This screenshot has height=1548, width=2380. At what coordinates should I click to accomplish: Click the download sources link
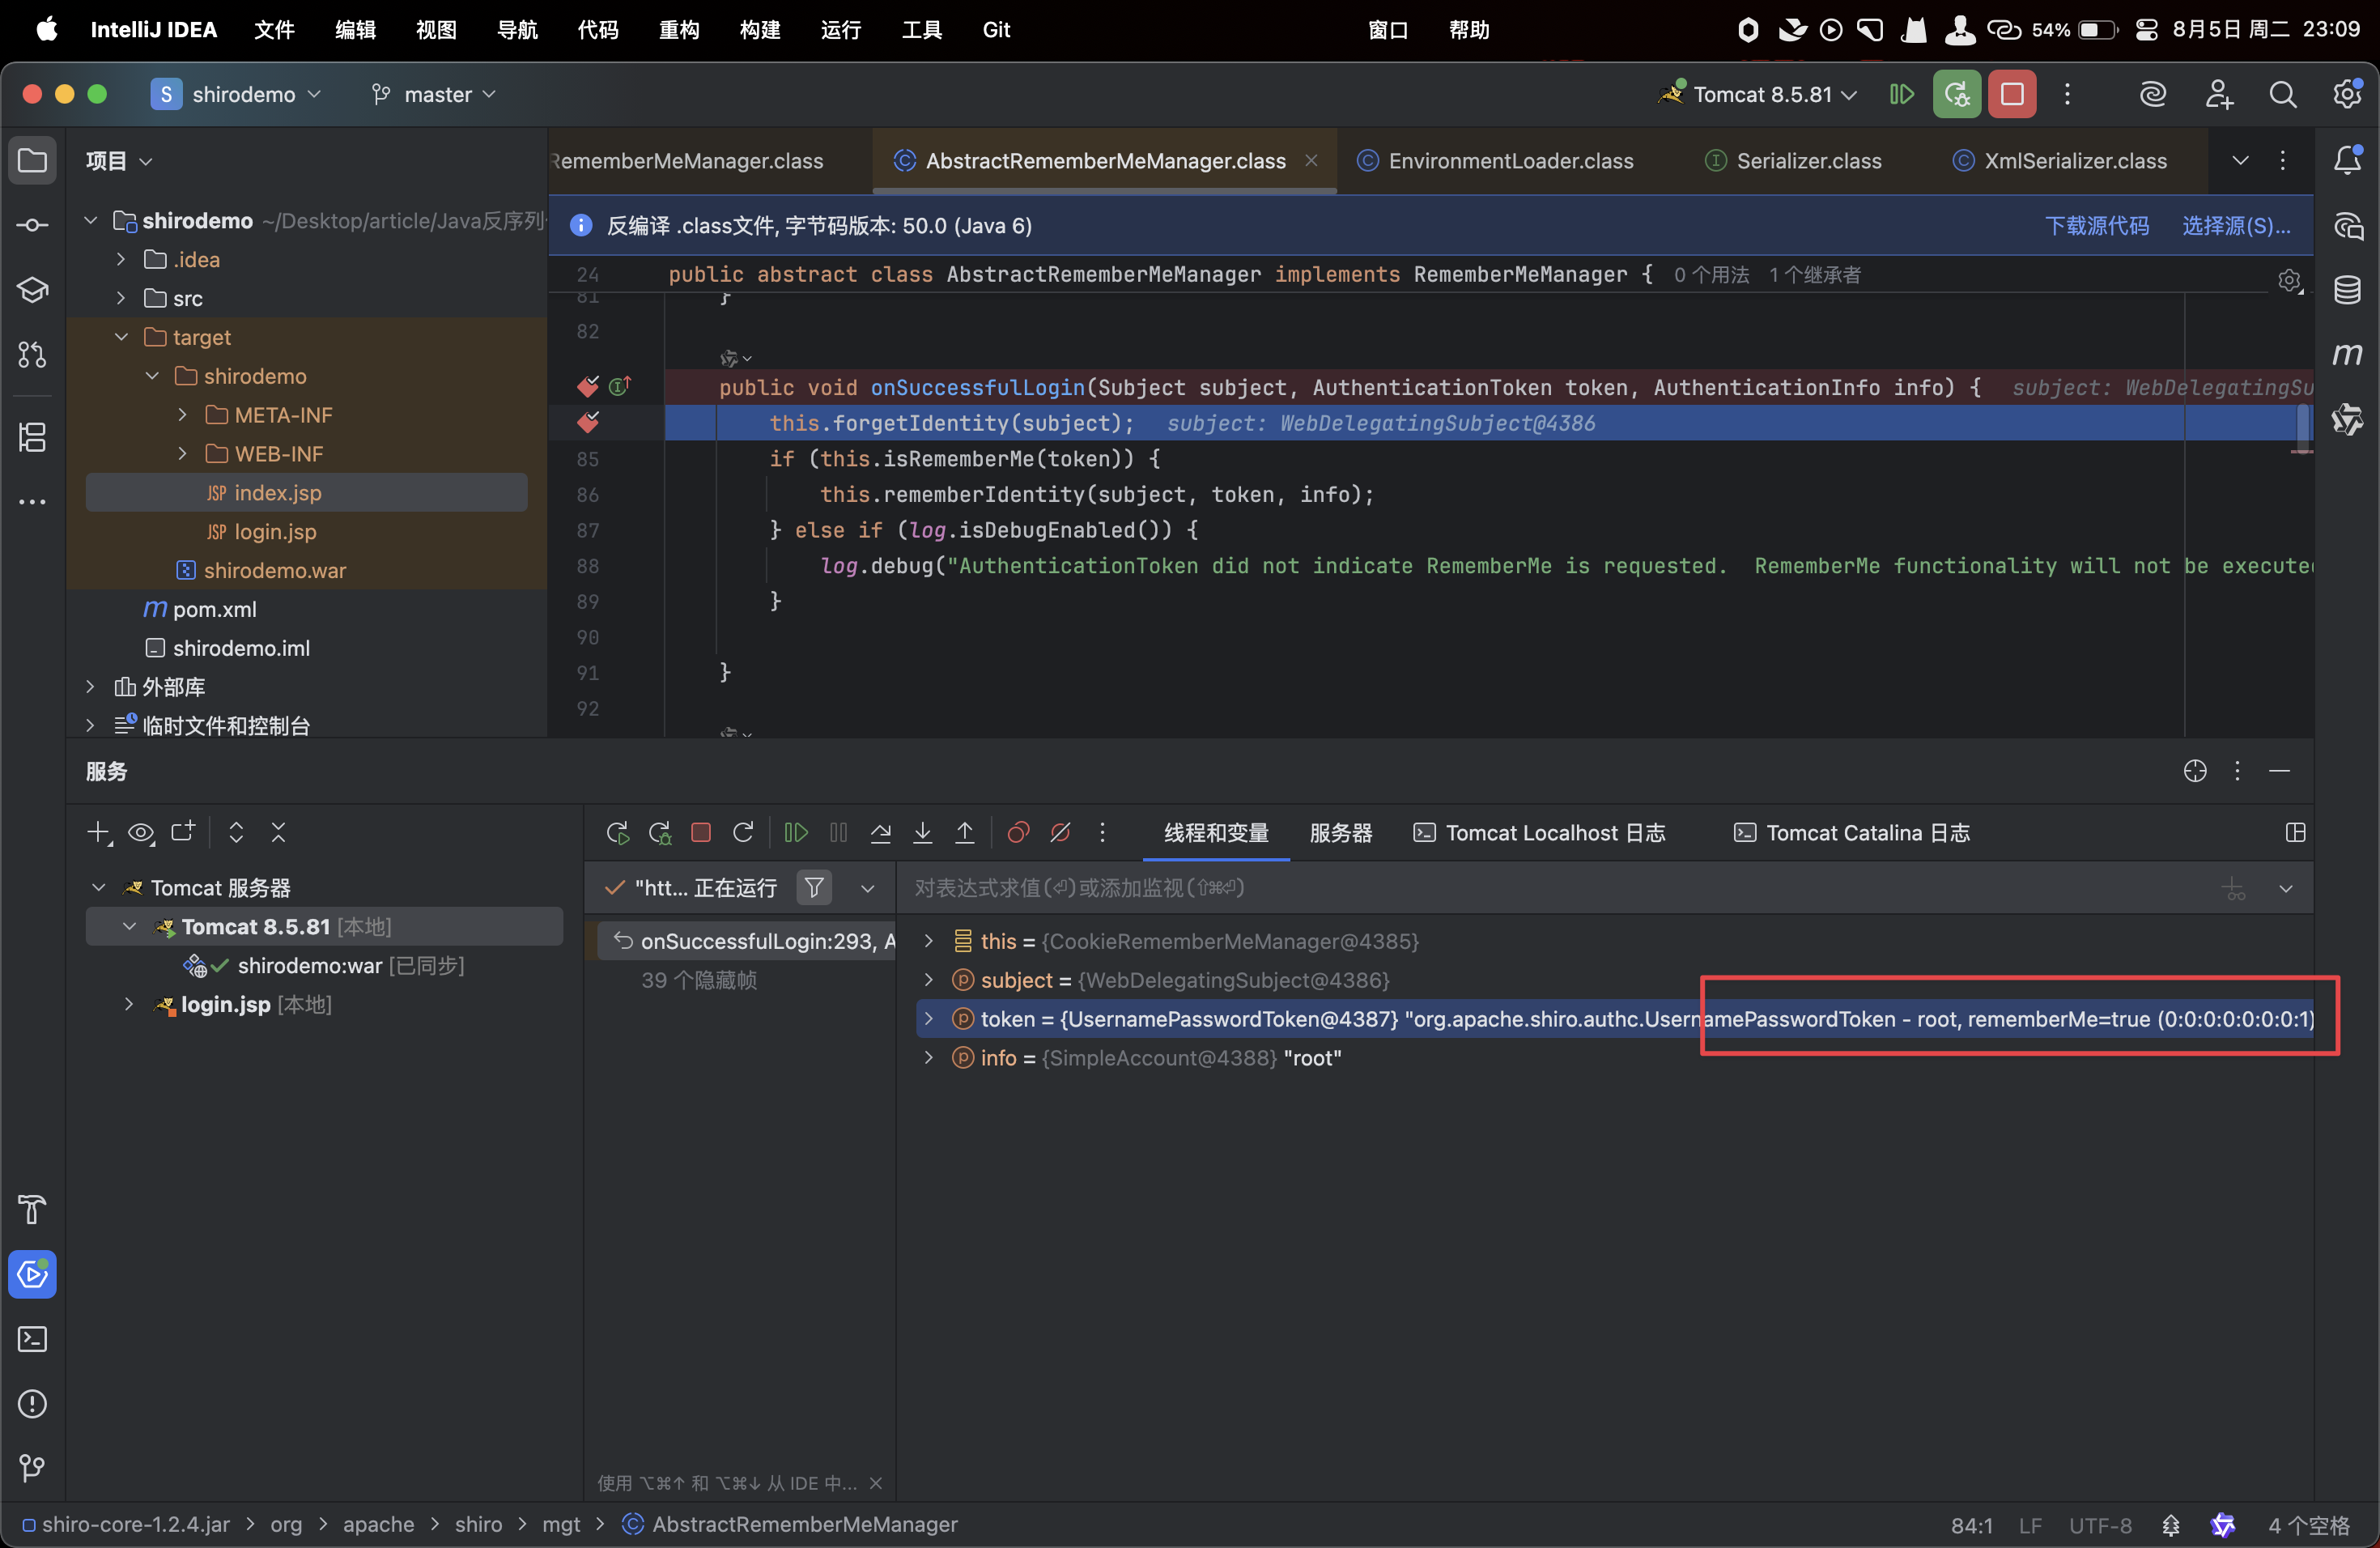pos(2096,225)
